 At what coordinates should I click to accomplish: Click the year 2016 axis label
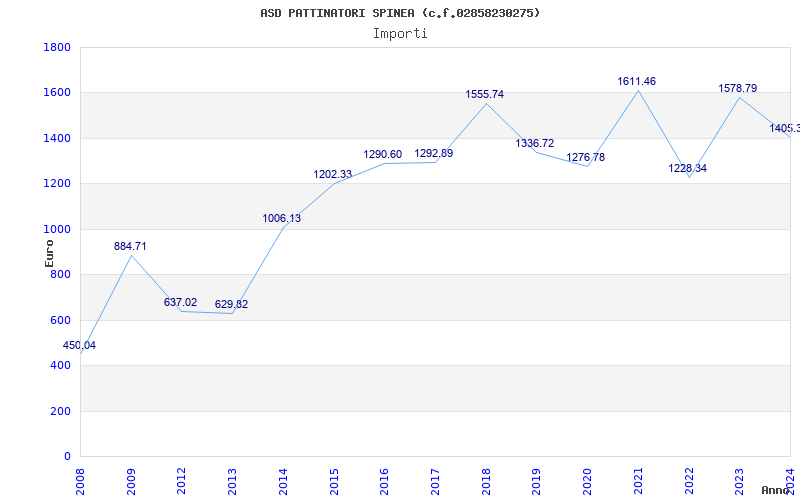[x=385, y=481]
